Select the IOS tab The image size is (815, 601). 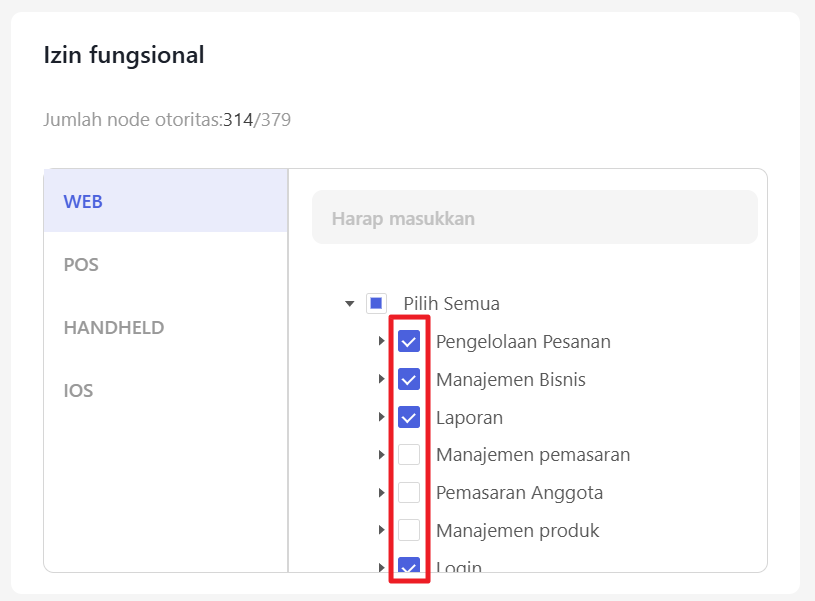point(79,390)
